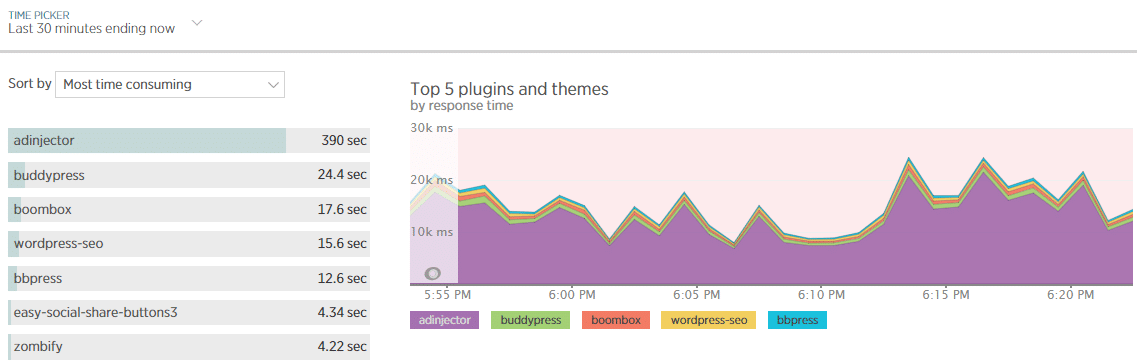This screenshot has width=1137, height=363.
Task: Select the adinjector plugin row
Action: [x=189, y=141]
